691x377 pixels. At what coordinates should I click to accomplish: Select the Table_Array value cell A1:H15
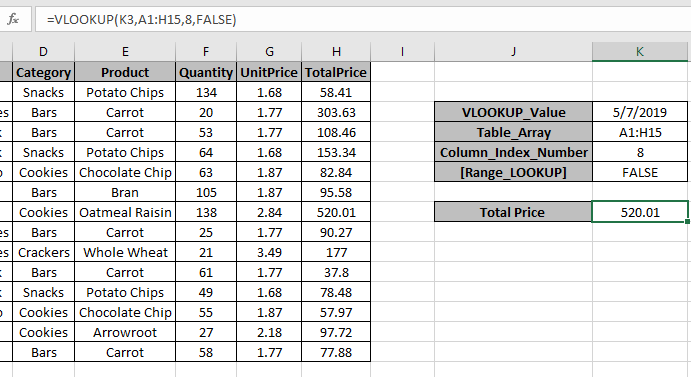(x=640, y=132)
